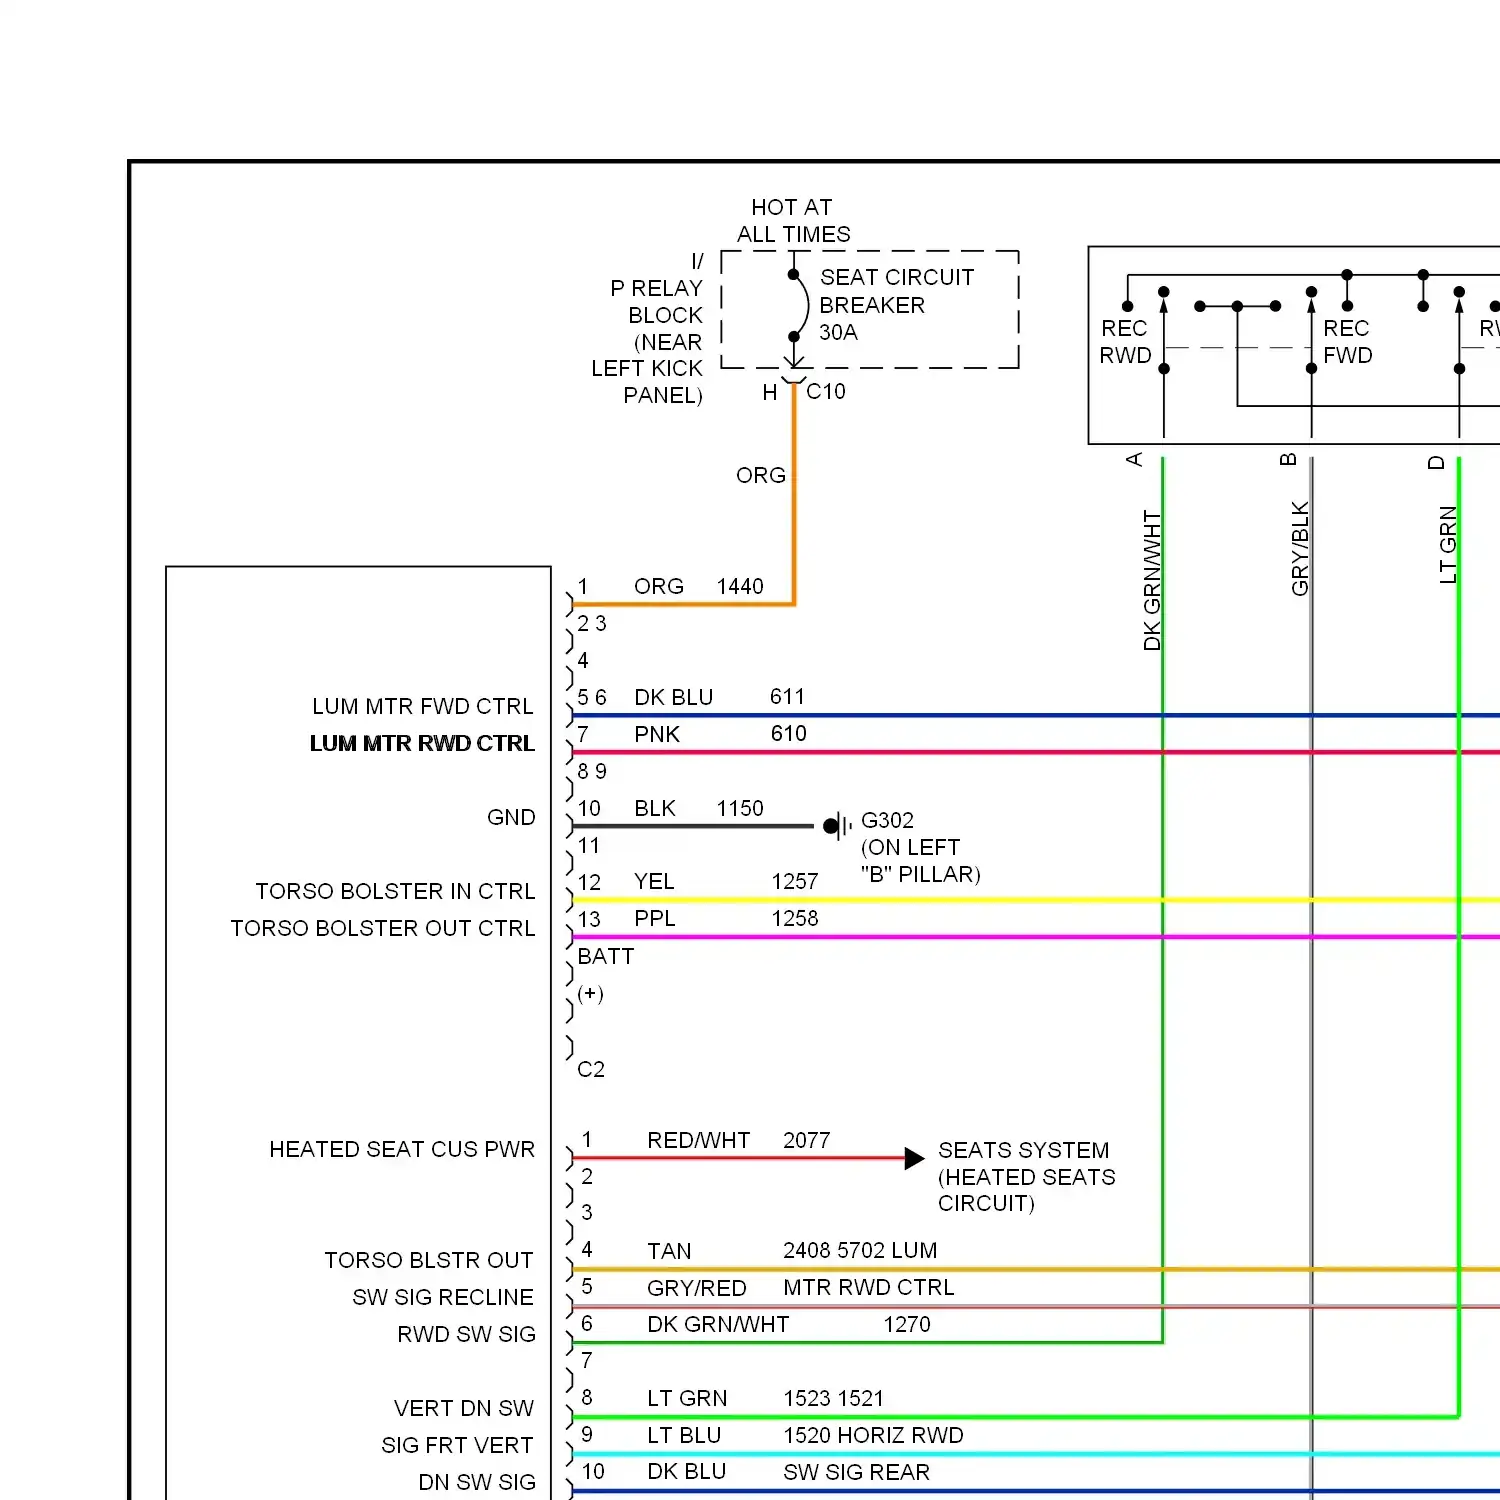The image size is (1500, 1500).
Task: Select the bold LUM MTR RWD CTRL label
Action: tap(422, 744)
